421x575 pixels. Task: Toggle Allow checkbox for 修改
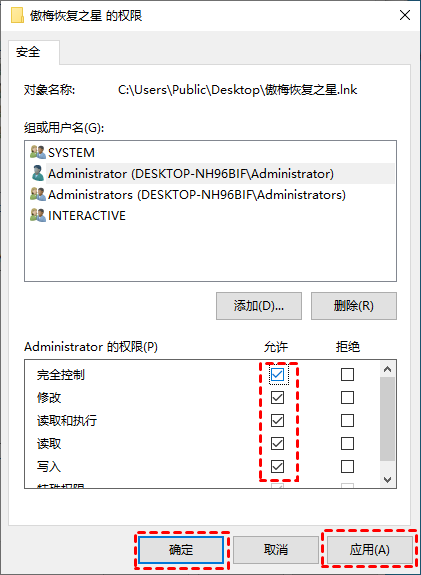(x=277, y=398)
